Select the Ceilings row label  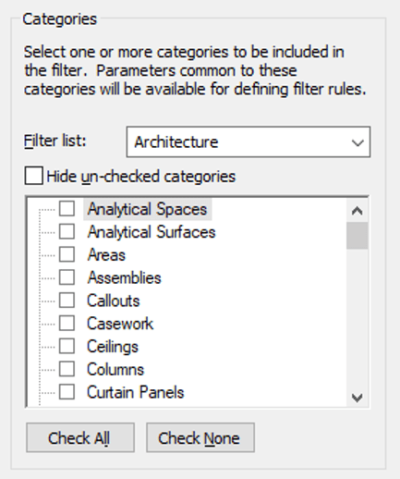click(x=113, y=347)
